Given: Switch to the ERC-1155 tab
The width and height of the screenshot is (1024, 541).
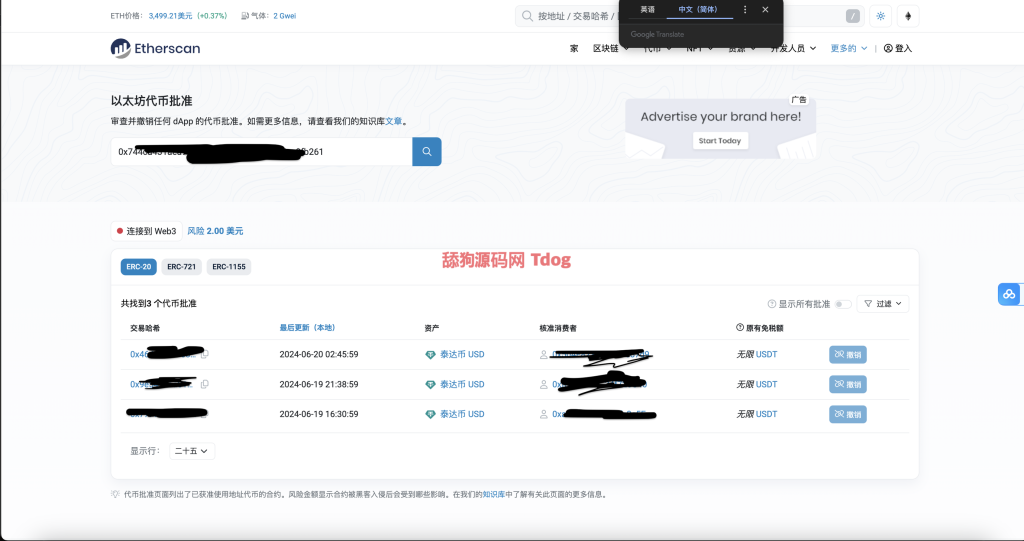Looking at the screenshot, I should pyautogui.click(x=228, y=267).
